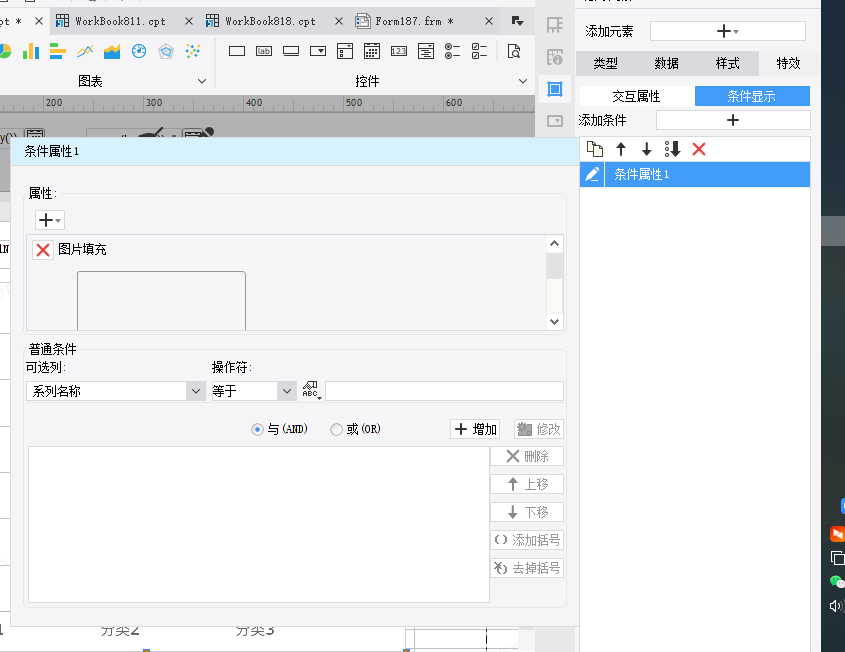This screenshot has height=652, width=845.
Task: Click the 添加括号 button
Action: point(527,540)
